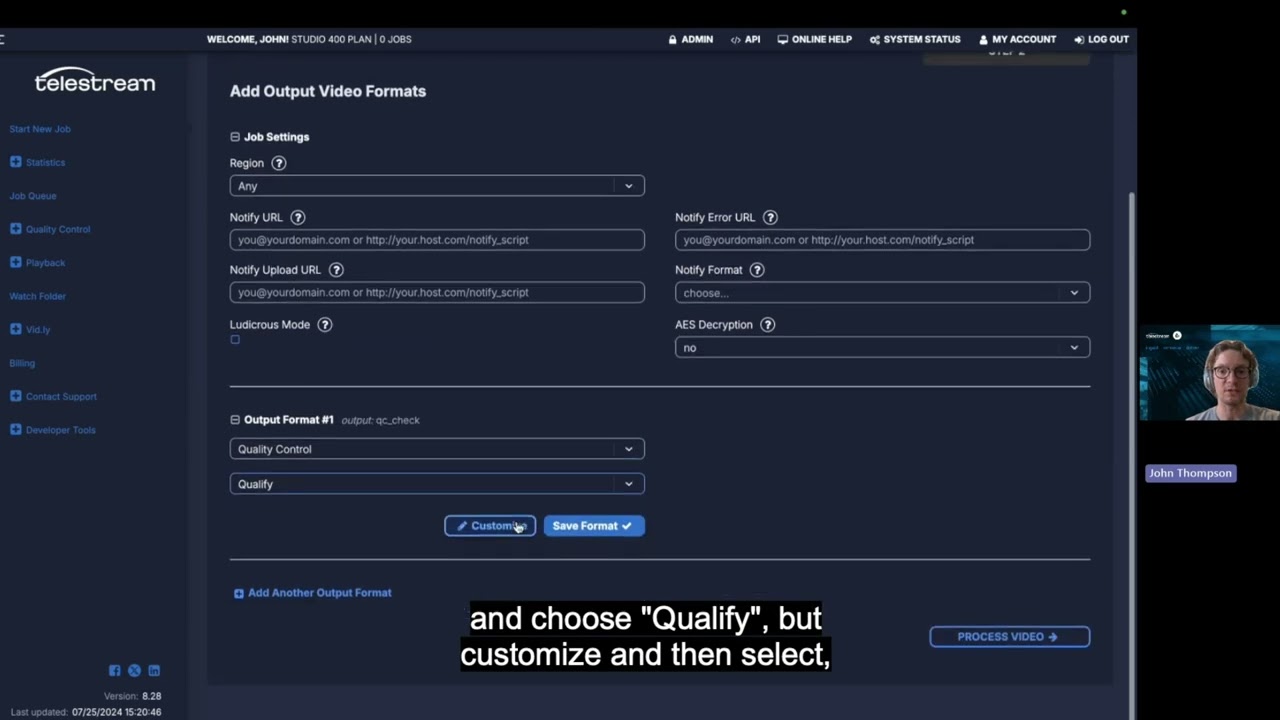Log out of the account
Screen dimensions: 1280x720
1102,39
